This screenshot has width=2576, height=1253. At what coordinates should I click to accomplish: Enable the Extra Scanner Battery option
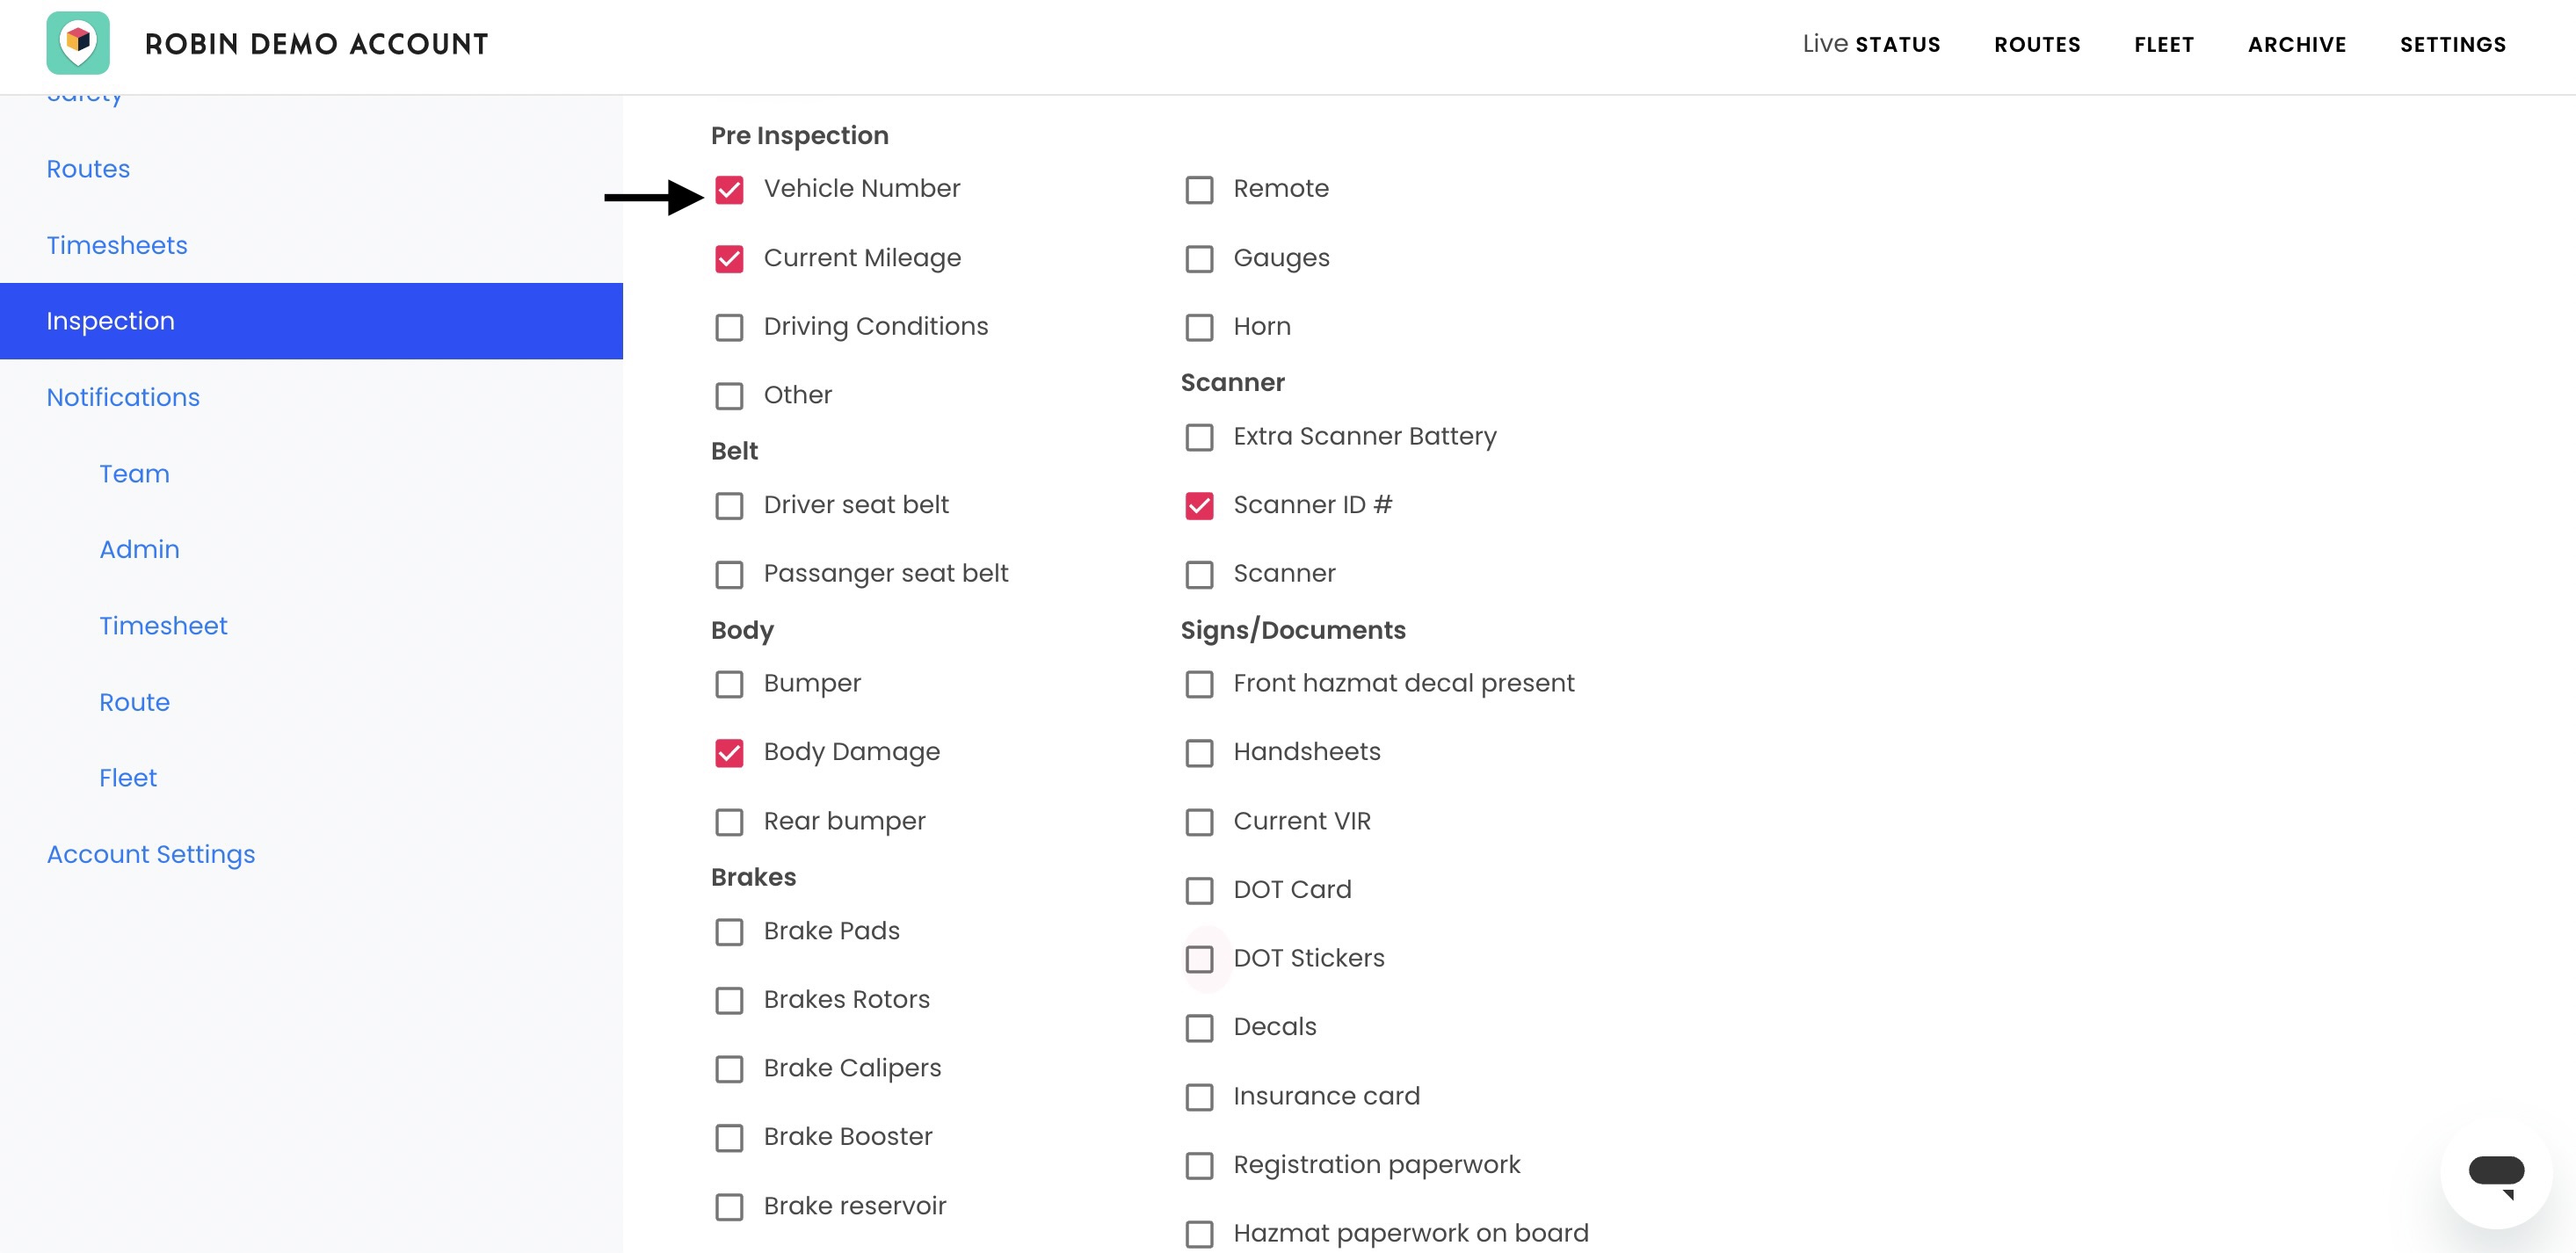(1199, 437)
